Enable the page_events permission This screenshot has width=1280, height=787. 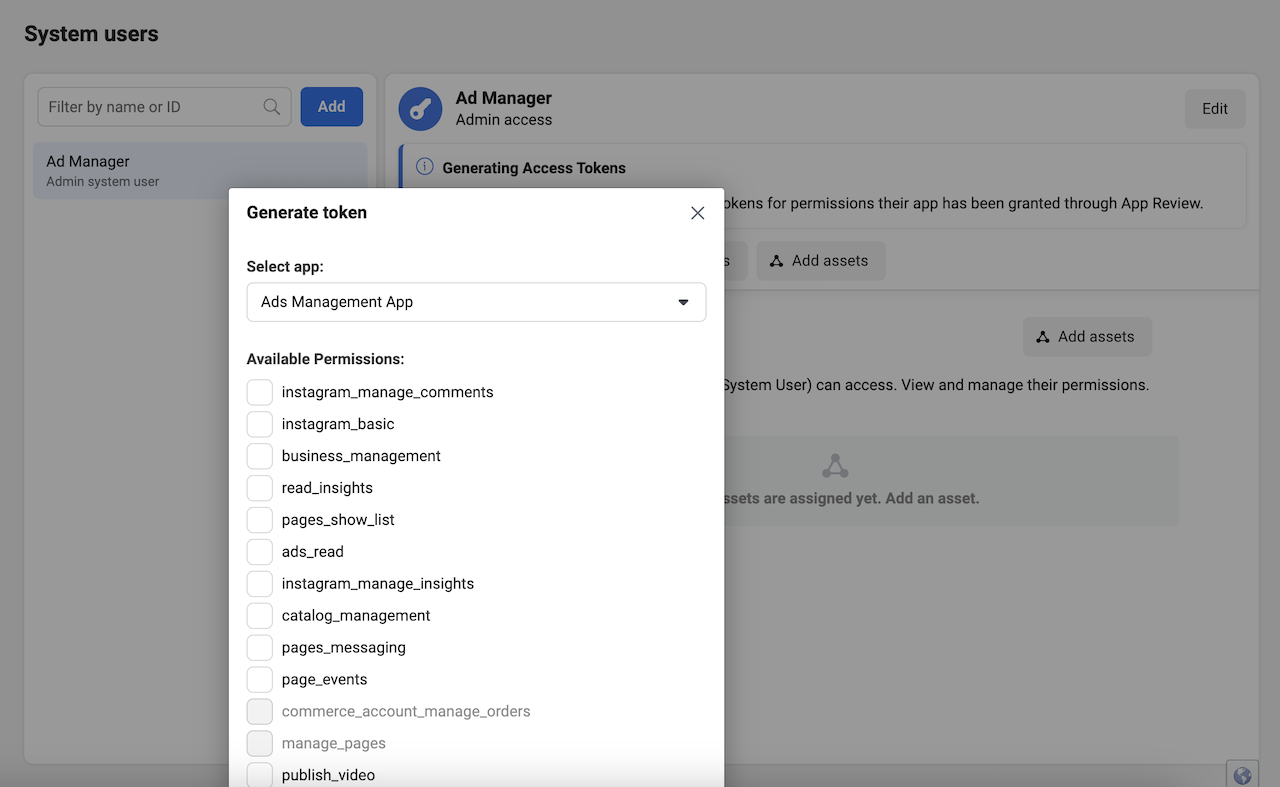coord(260,680)
